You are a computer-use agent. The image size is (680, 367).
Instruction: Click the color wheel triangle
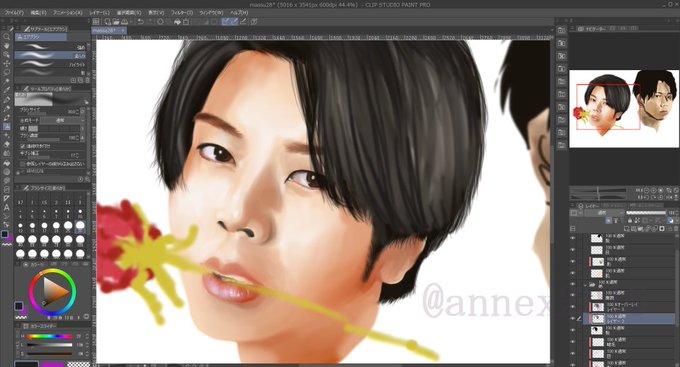pos(55,292)
